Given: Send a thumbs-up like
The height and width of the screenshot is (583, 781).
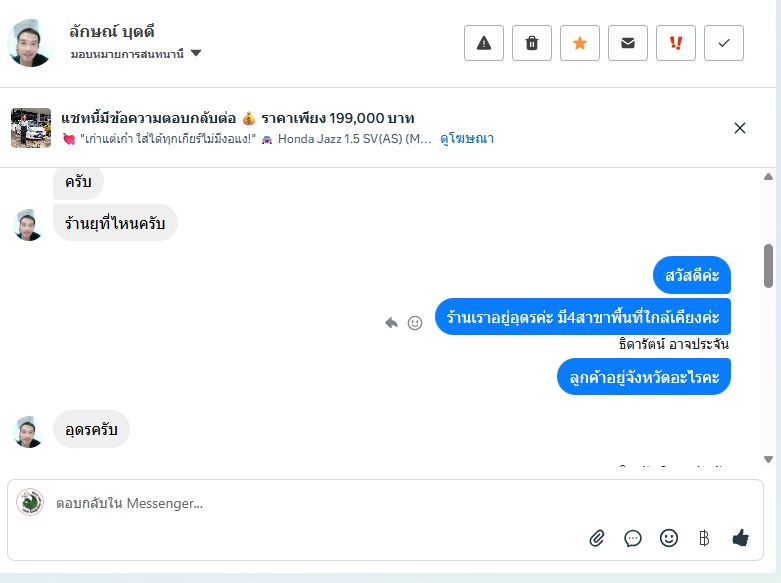Looking at the screenshot, I should tap(741, 538).
